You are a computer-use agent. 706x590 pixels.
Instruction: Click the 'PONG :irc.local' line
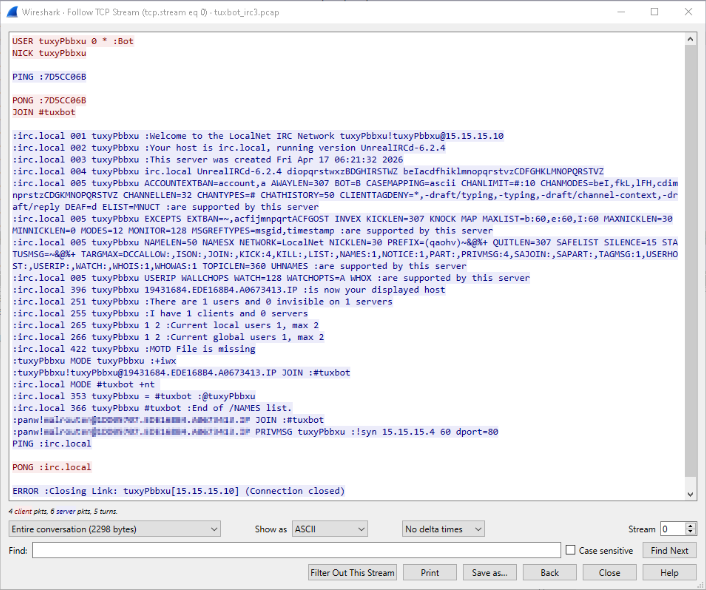pos(52,467)
